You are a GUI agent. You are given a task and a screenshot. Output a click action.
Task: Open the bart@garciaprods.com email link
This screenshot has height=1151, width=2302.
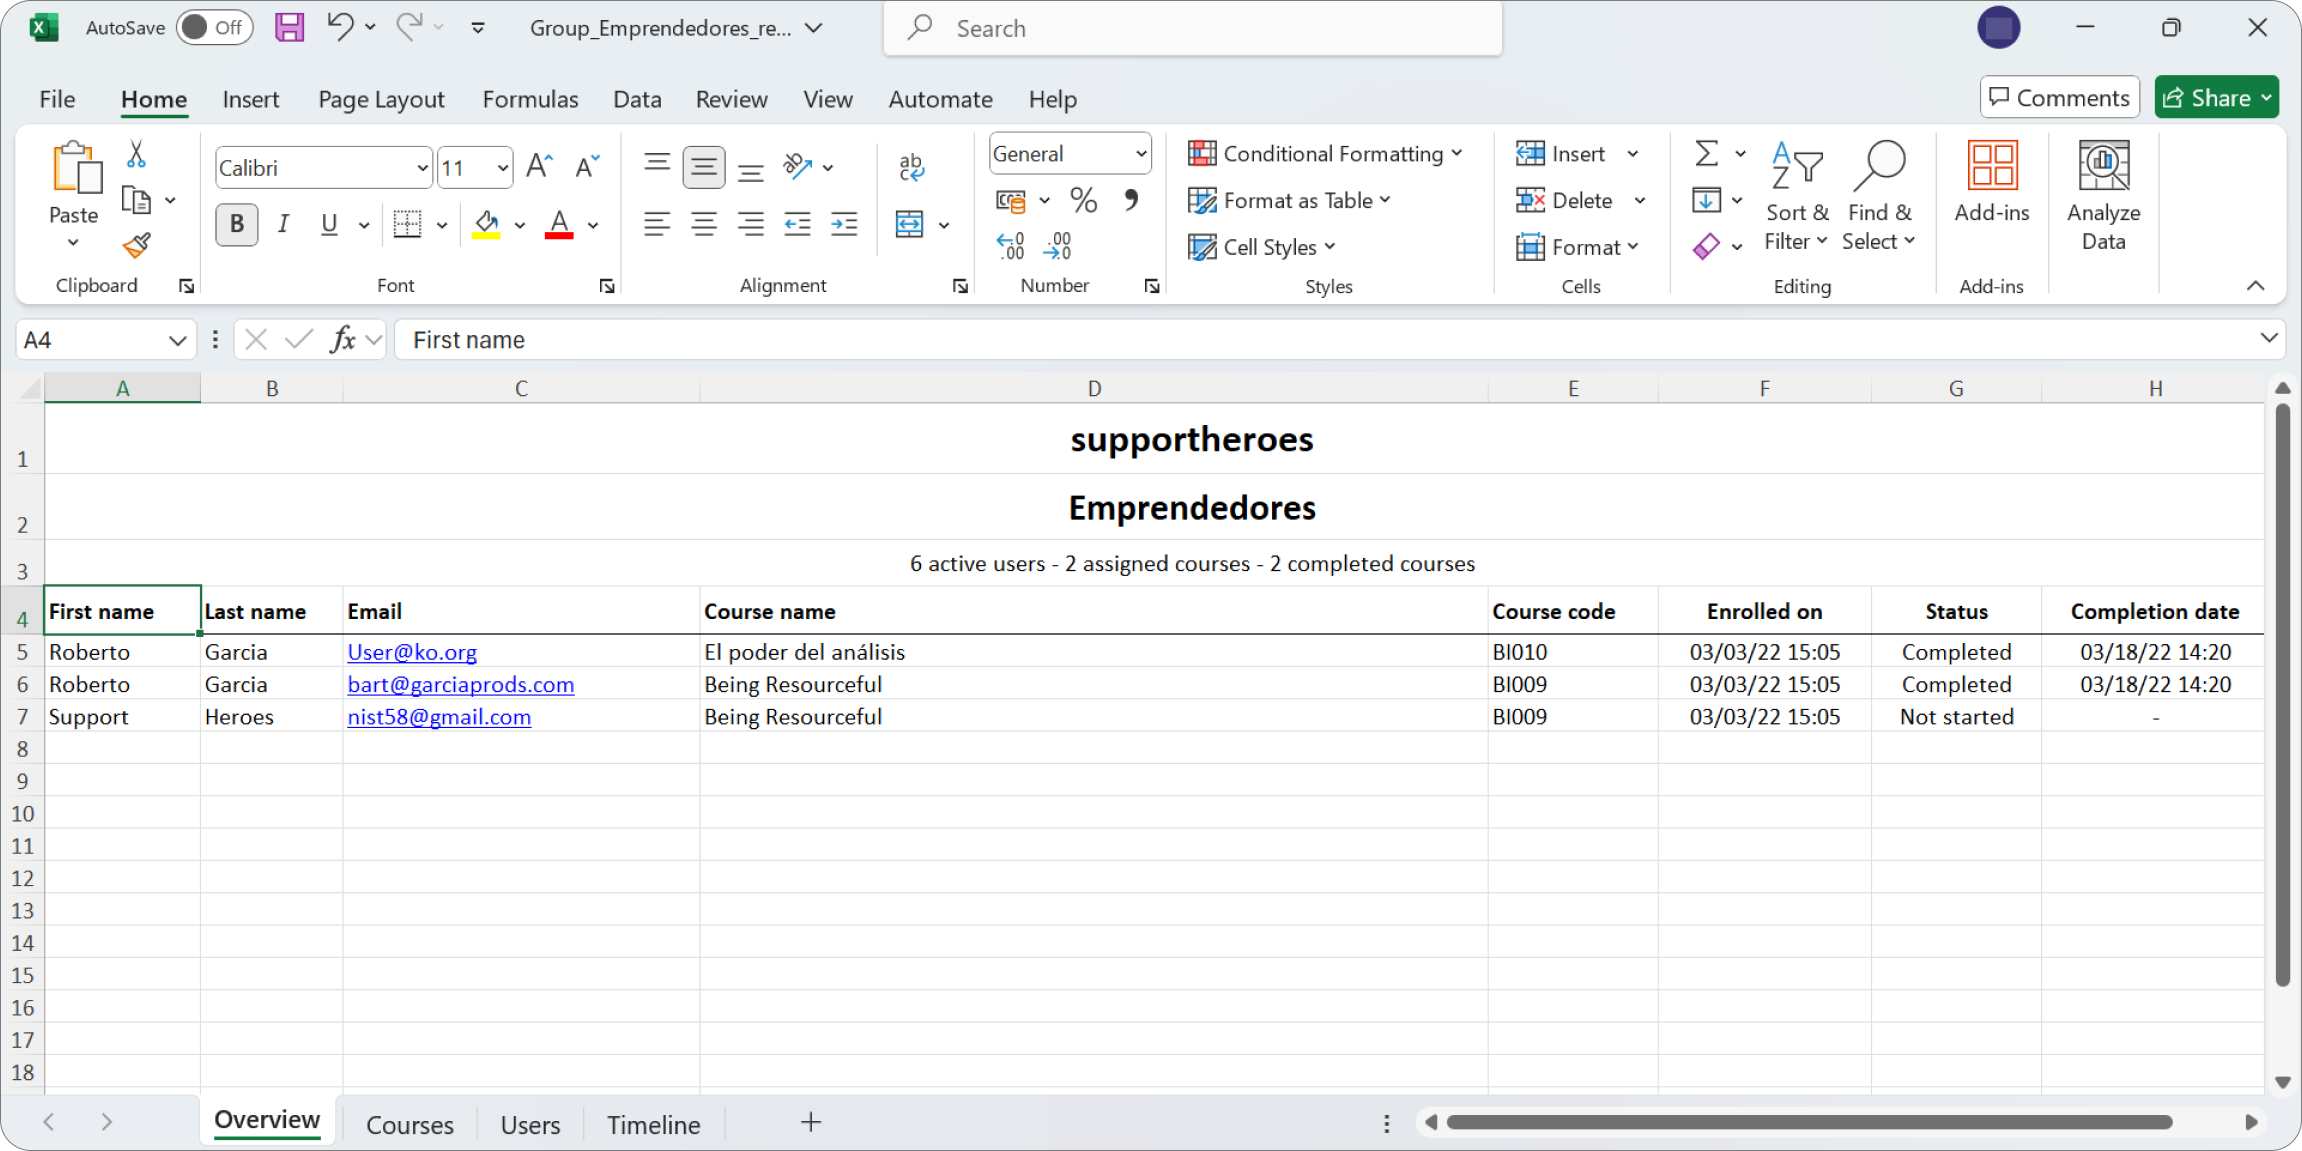tap(461, 684)
